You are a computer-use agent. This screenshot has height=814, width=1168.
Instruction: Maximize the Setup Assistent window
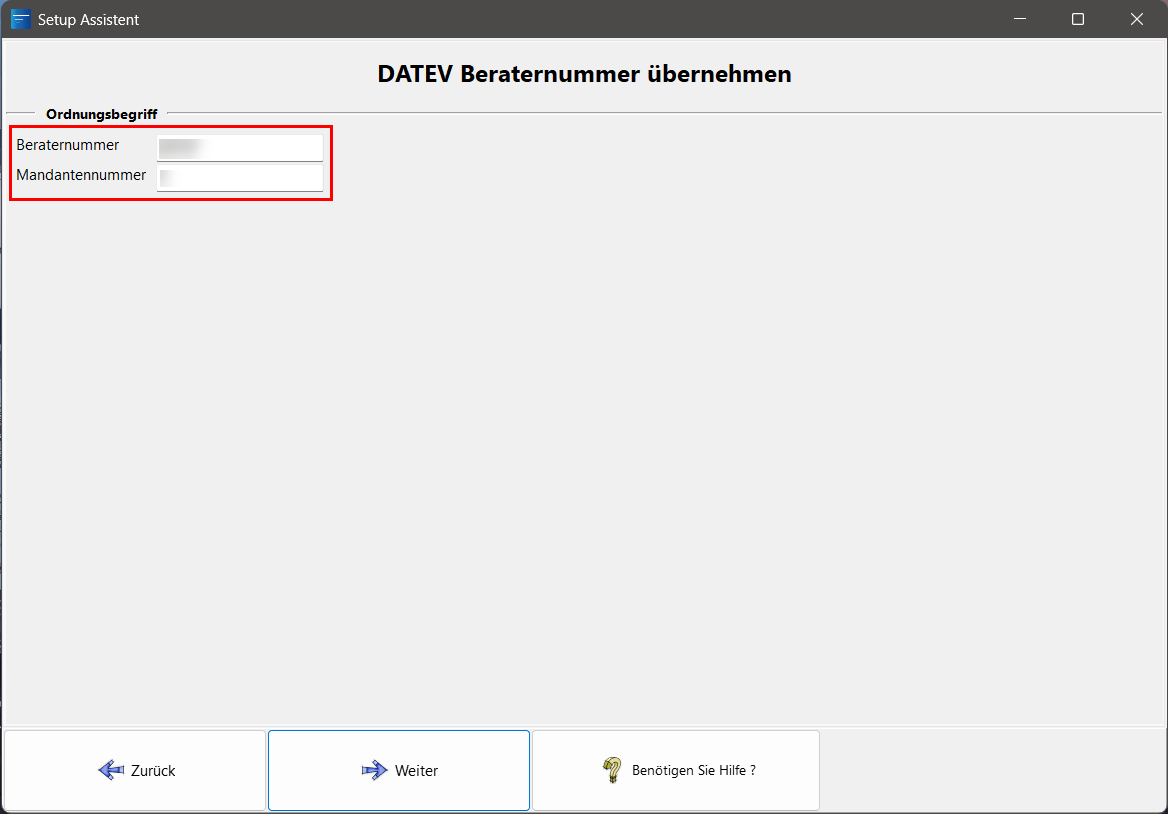(1078, 19)
